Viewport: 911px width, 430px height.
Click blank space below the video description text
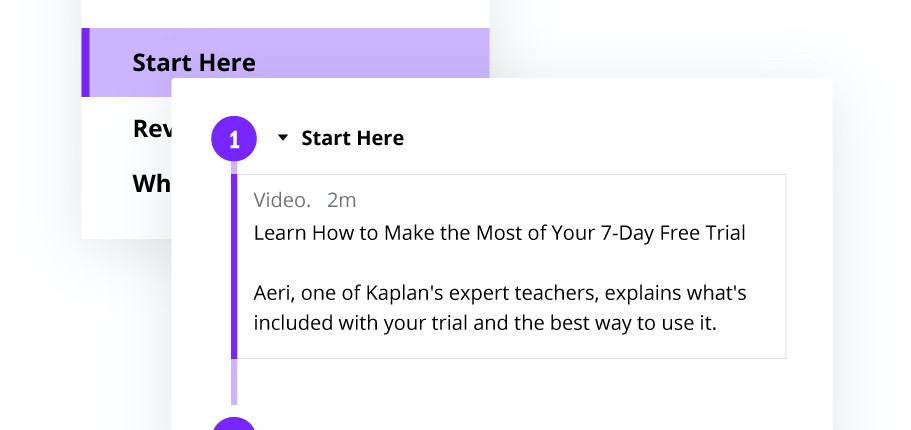pos(510,347)
